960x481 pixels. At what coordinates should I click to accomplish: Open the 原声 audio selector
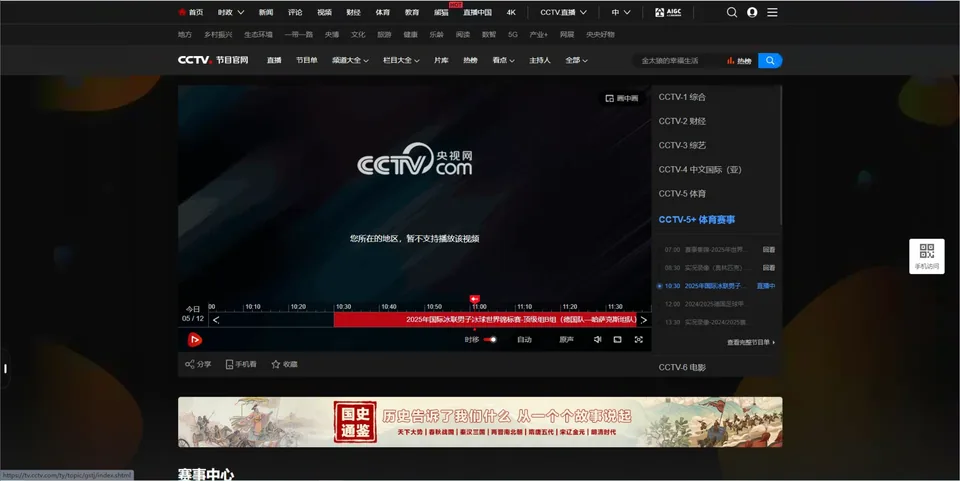coord(566,340)
